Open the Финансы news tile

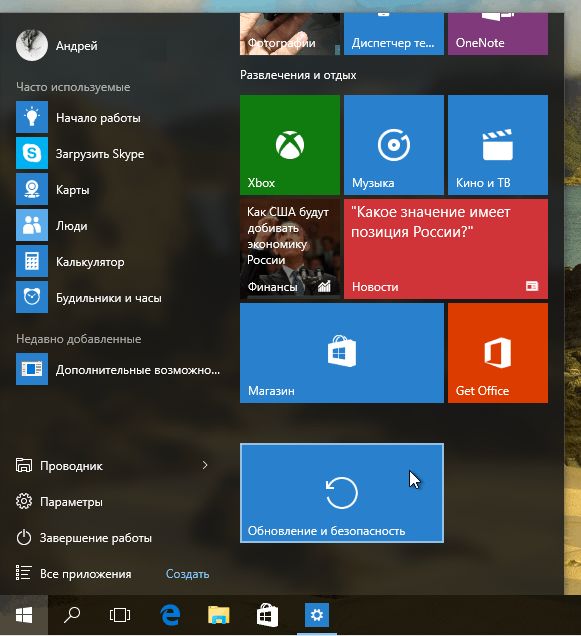(290, 249)
